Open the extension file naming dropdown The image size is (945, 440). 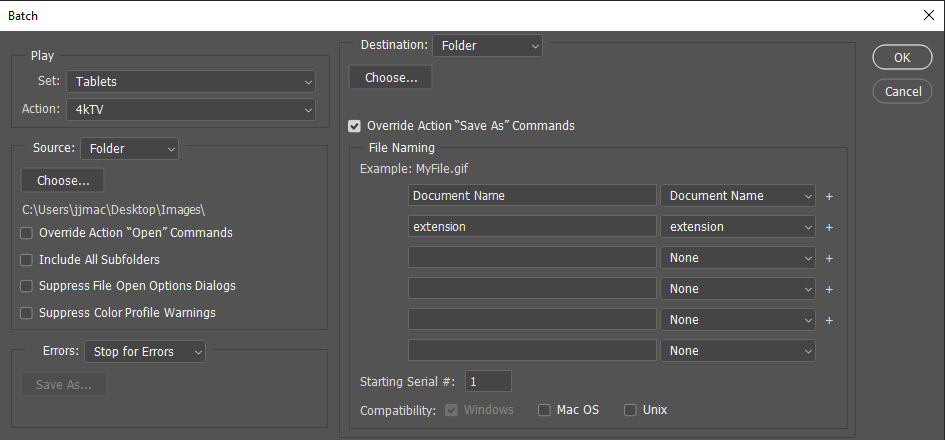[x=738, y=227]
